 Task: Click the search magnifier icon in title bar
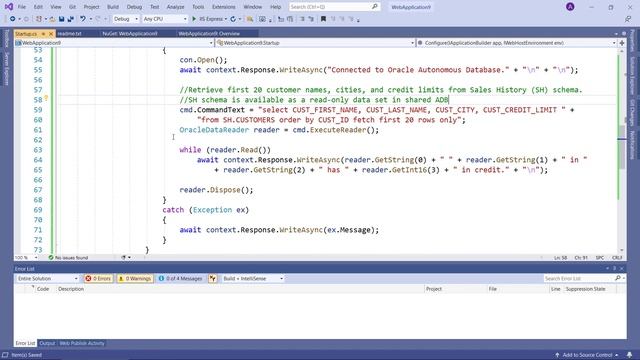coord(374,7)
